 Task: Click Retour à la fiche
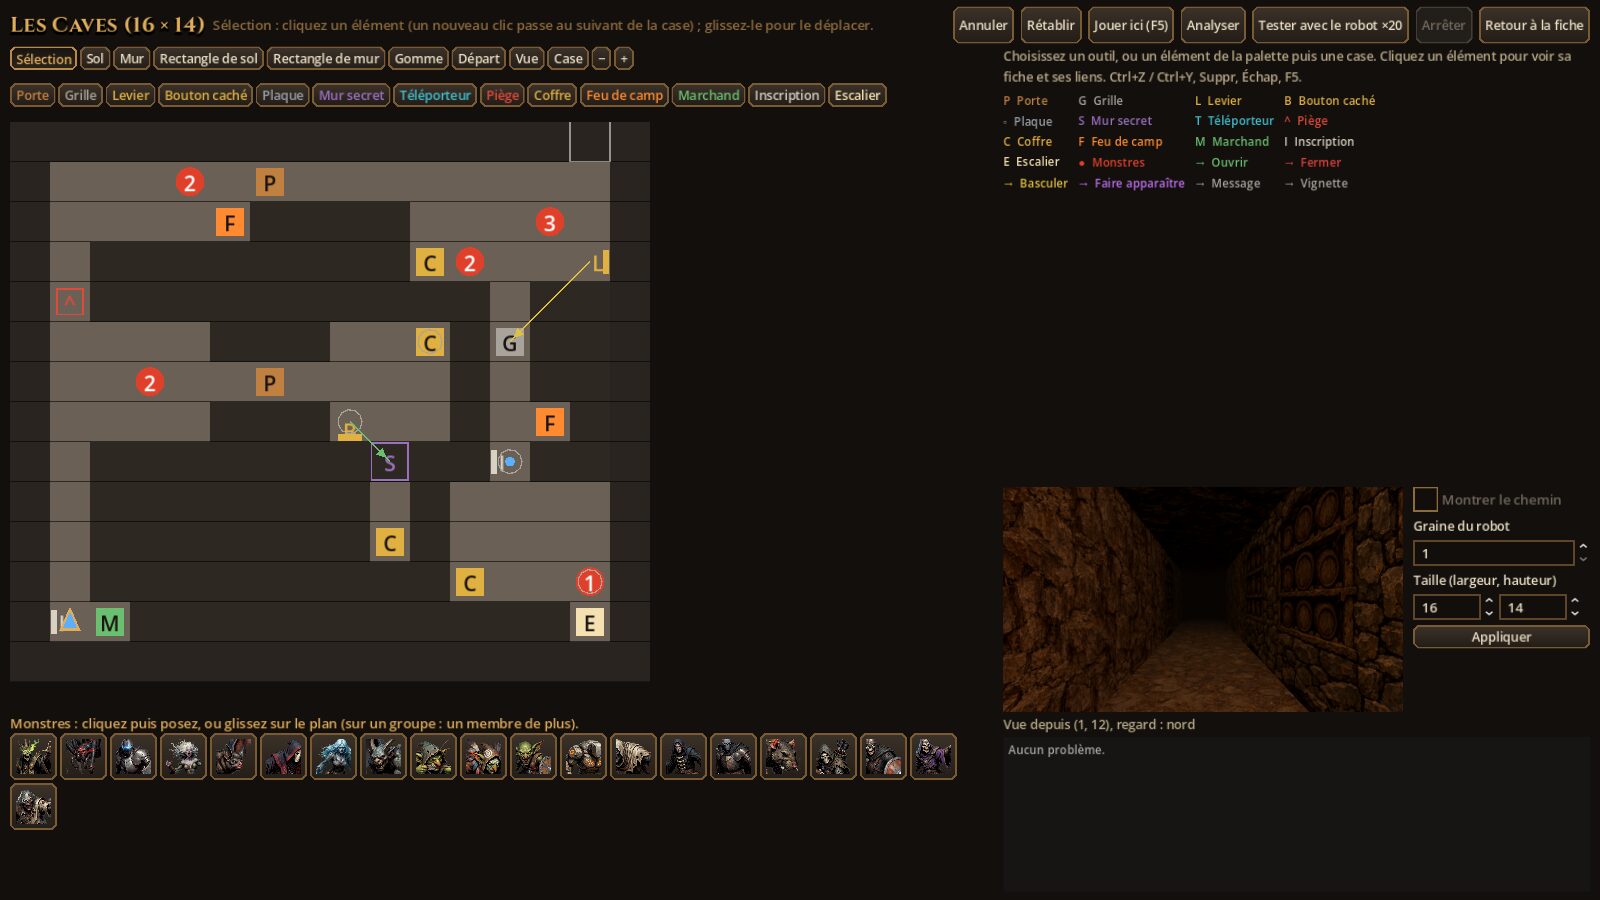1534,25
